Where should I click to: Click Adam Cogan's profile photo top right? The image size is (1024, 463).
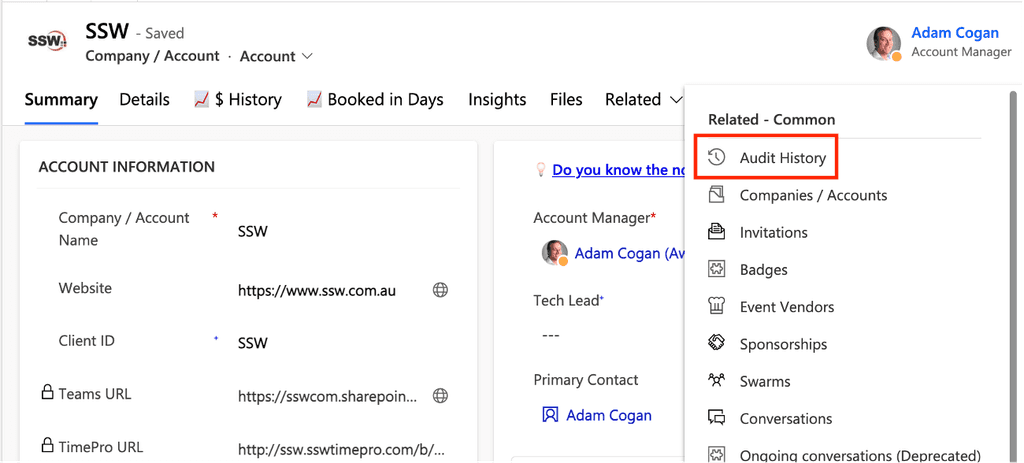[x=884, y=43]
